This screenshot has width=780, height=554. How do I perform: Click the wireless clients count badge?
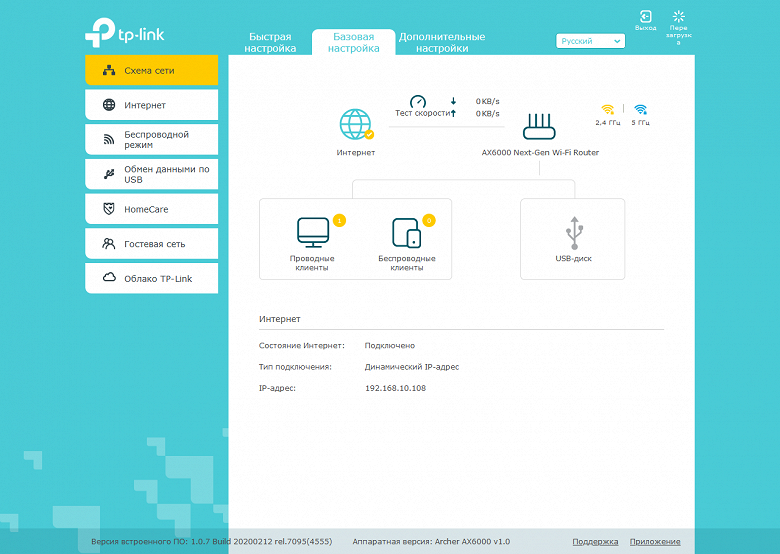pyautogui.click(x=429, y=220)
